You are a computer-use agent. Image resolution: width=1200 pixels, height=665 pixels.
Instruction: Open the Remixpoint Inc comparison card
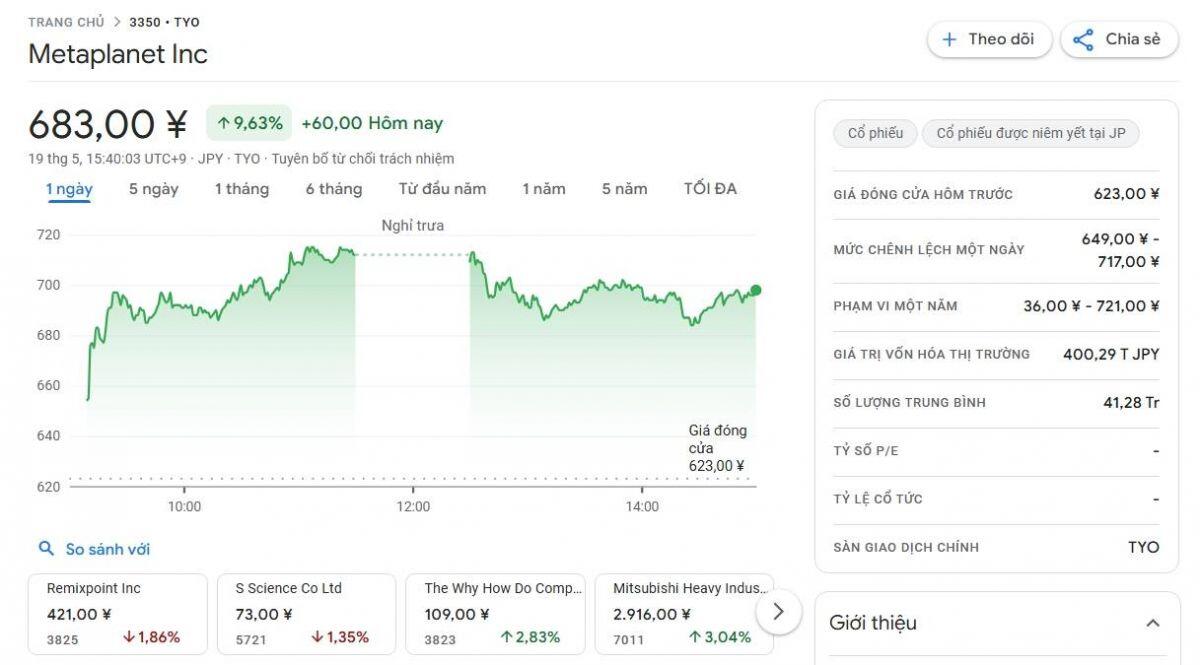[x=118, y=613]
